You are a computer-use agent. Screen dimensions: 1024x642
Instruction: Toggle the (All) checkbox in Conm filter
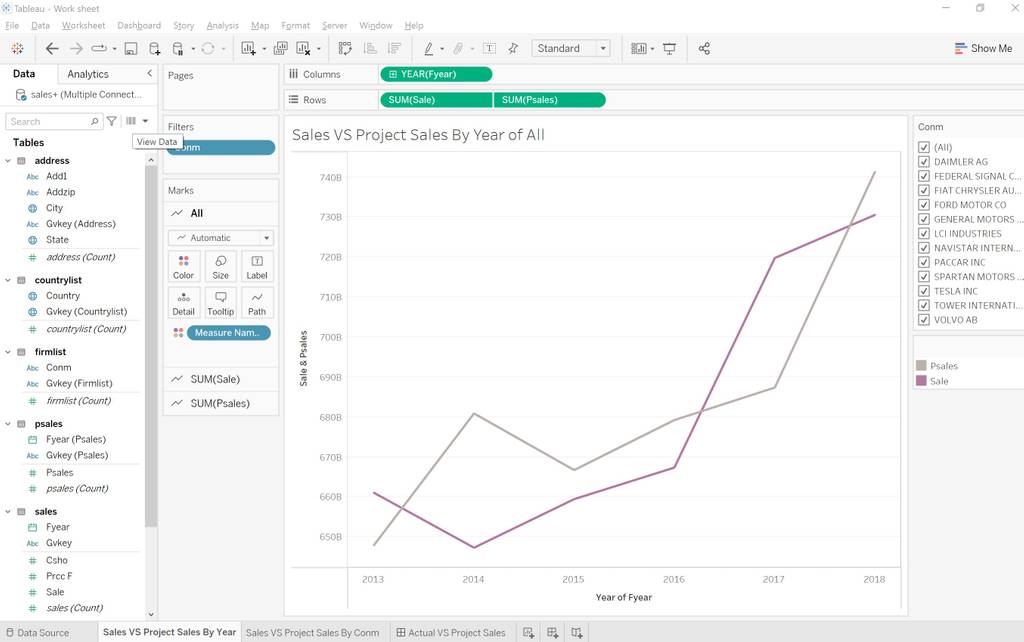pyautogui.click(x=923, y=147)
